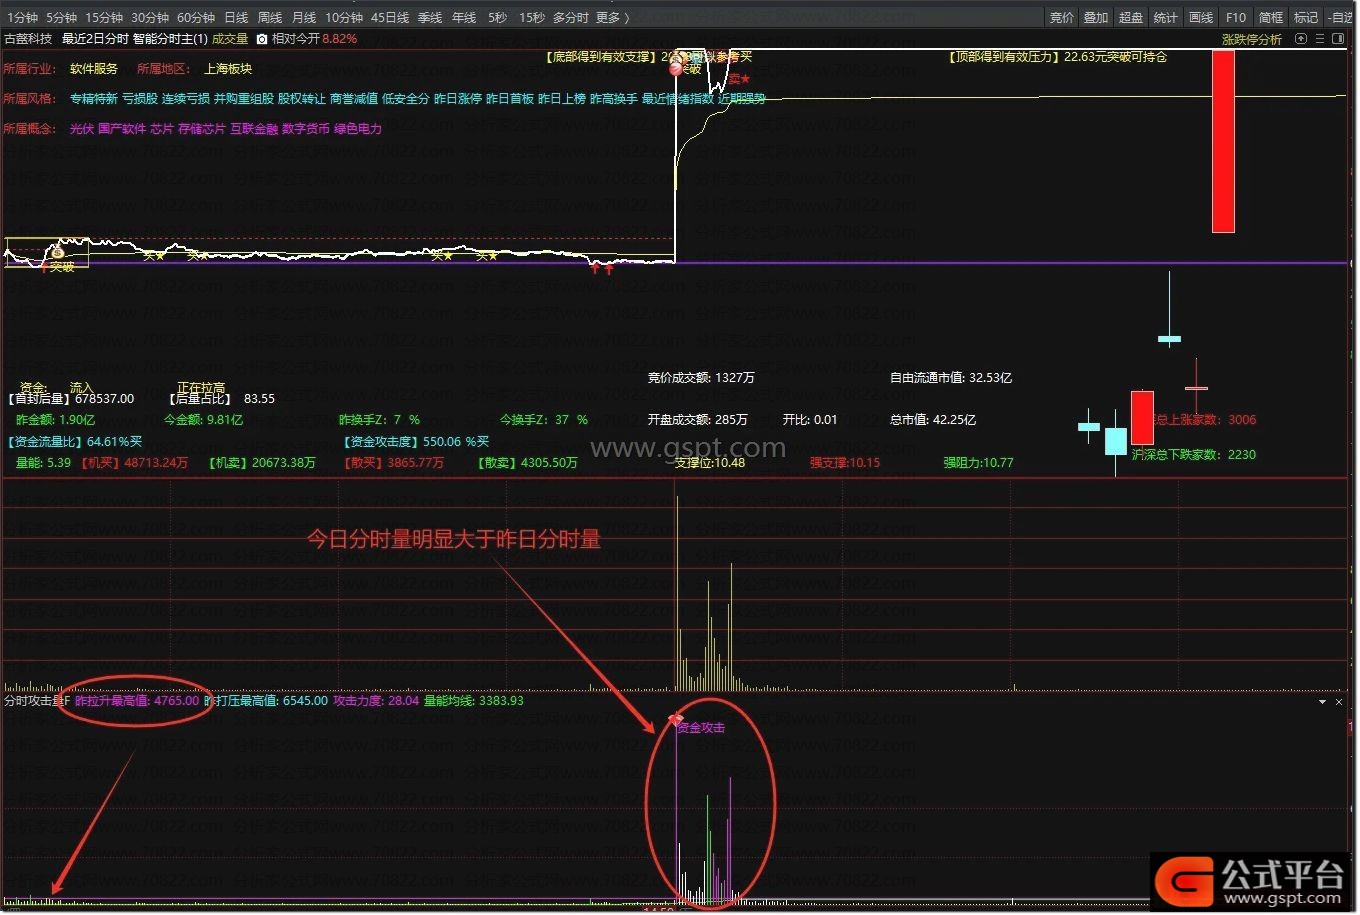The image size is (1360, 915).
Task: Click the stock name 古鳌科技
Action: pos(28,39)
